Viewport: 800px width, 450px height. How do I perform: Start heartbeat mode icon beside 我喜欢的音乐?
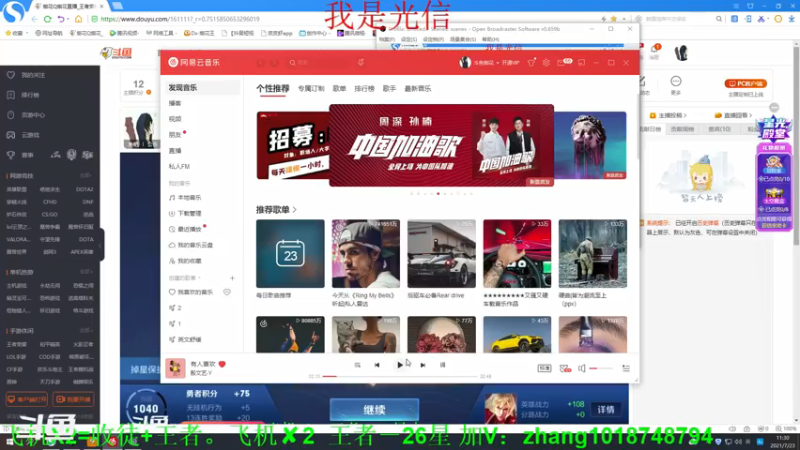(x=227, y=292)
